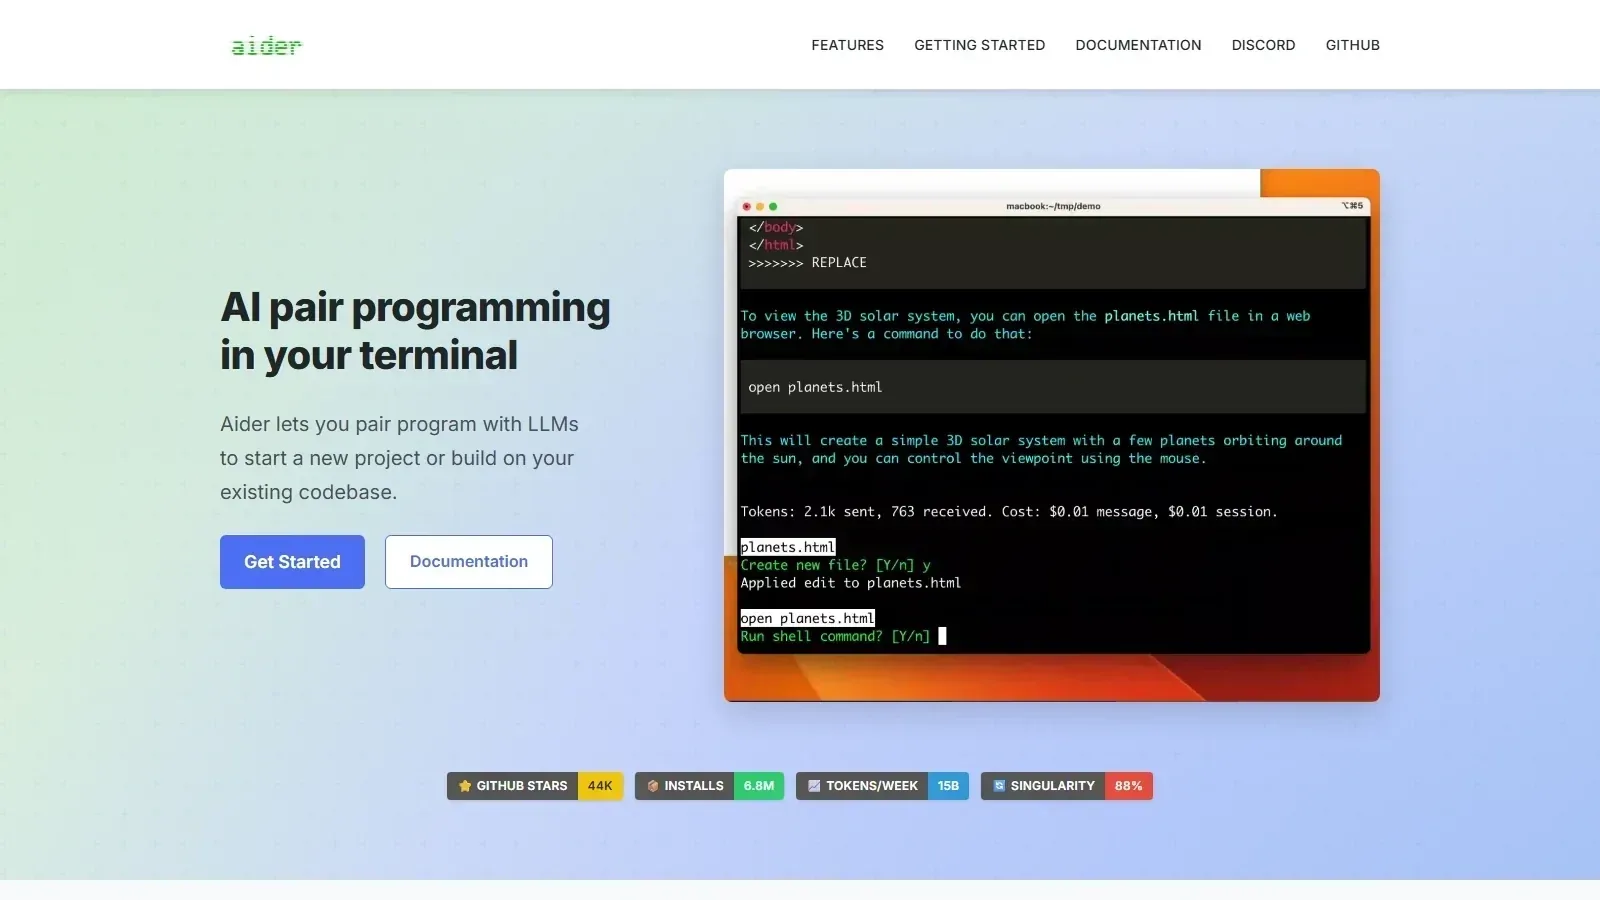Screen dimensions: 1600x900
Task: Click '>>>>>>> REPLACE' line in terminal
Action: [807, 263]
